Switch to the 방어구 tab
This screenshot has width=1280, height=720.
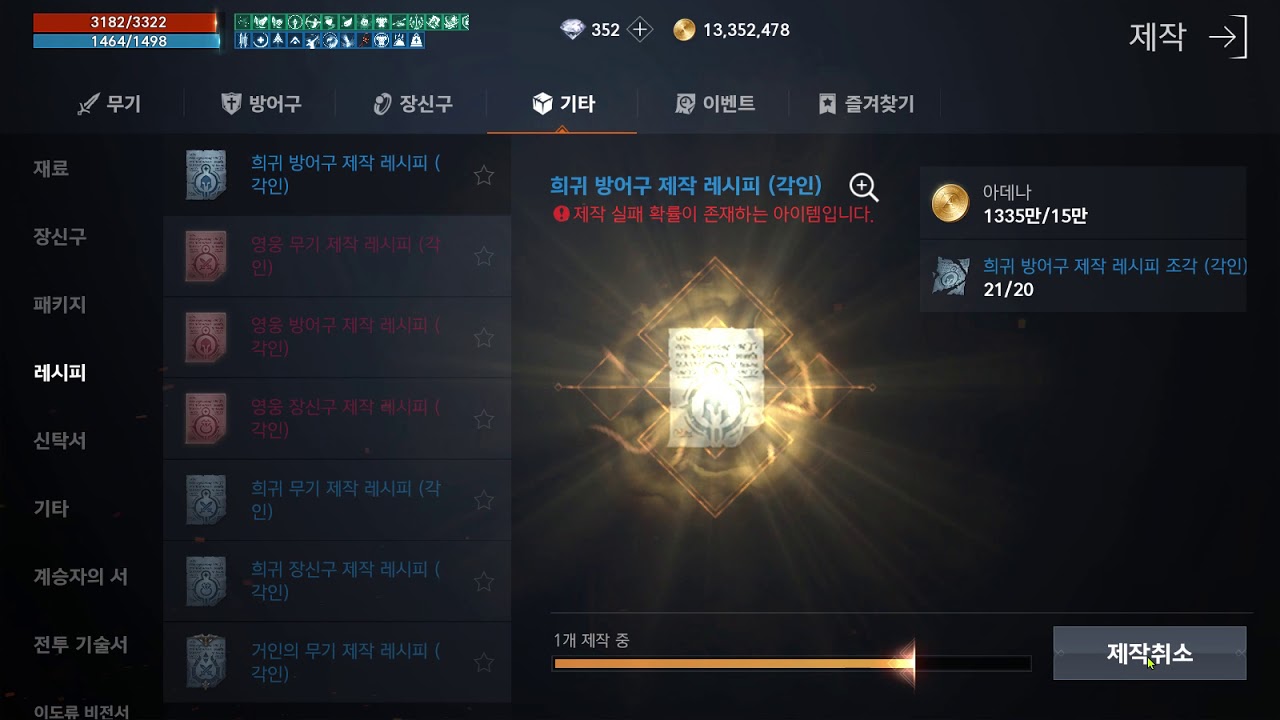tap(261, 104)
